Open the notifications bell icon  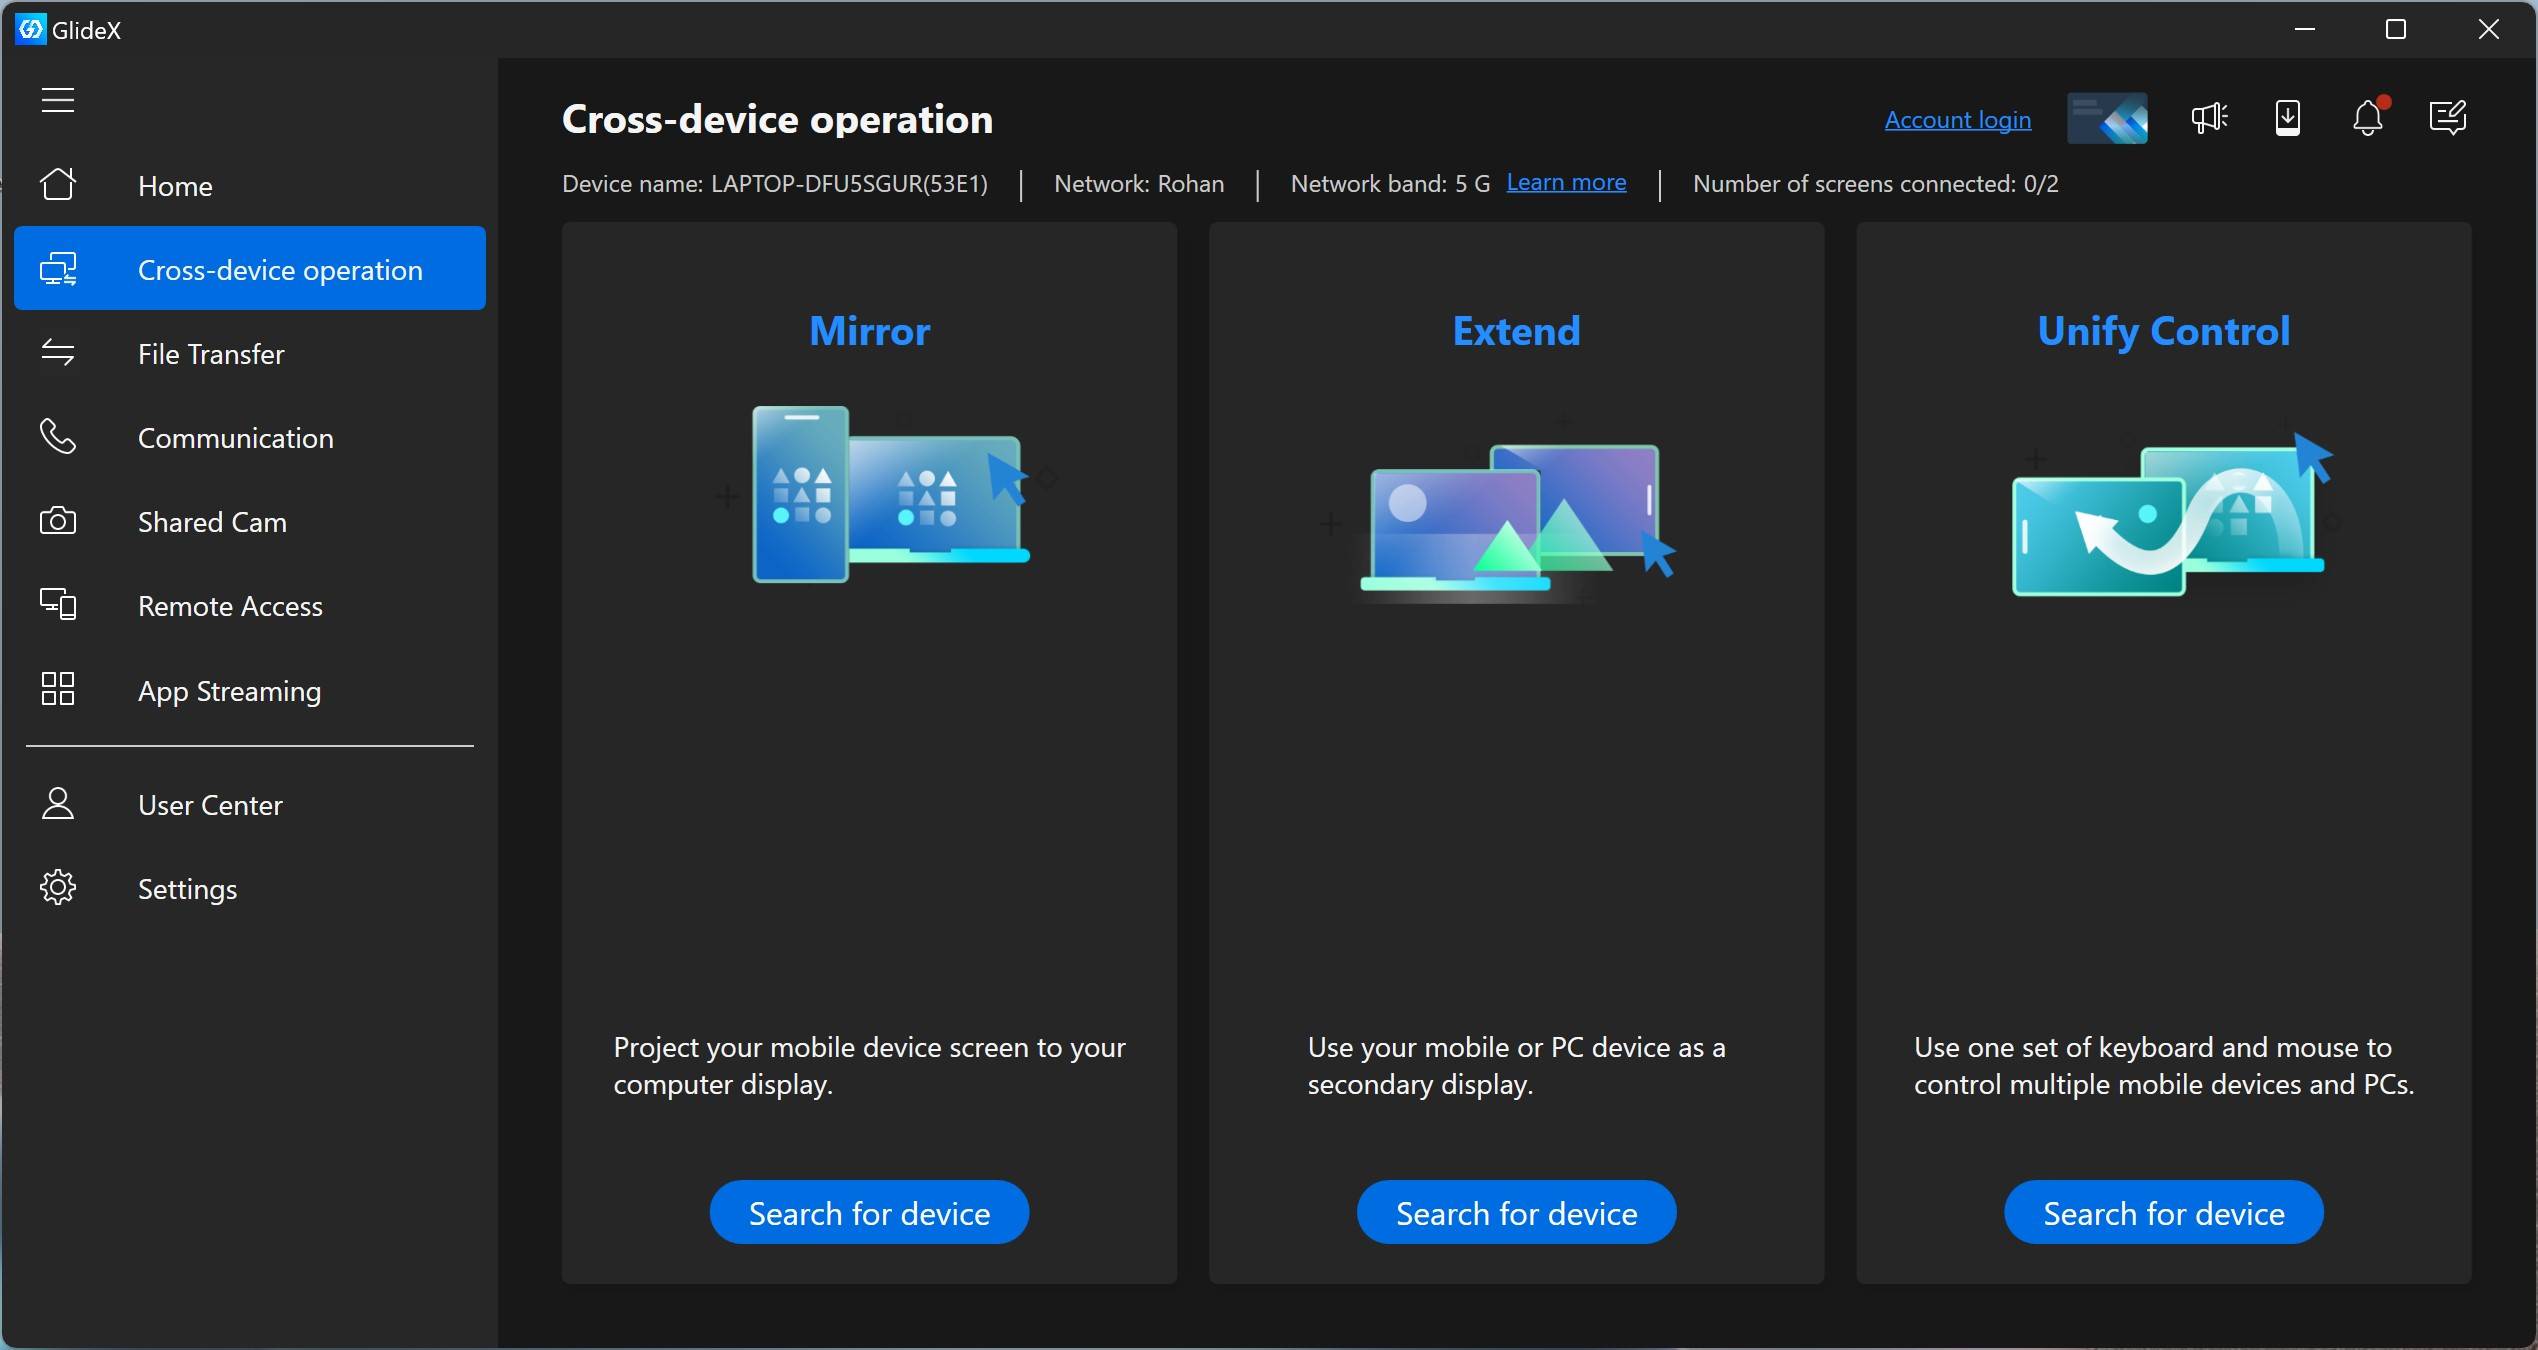click(x=2367, y=118)
